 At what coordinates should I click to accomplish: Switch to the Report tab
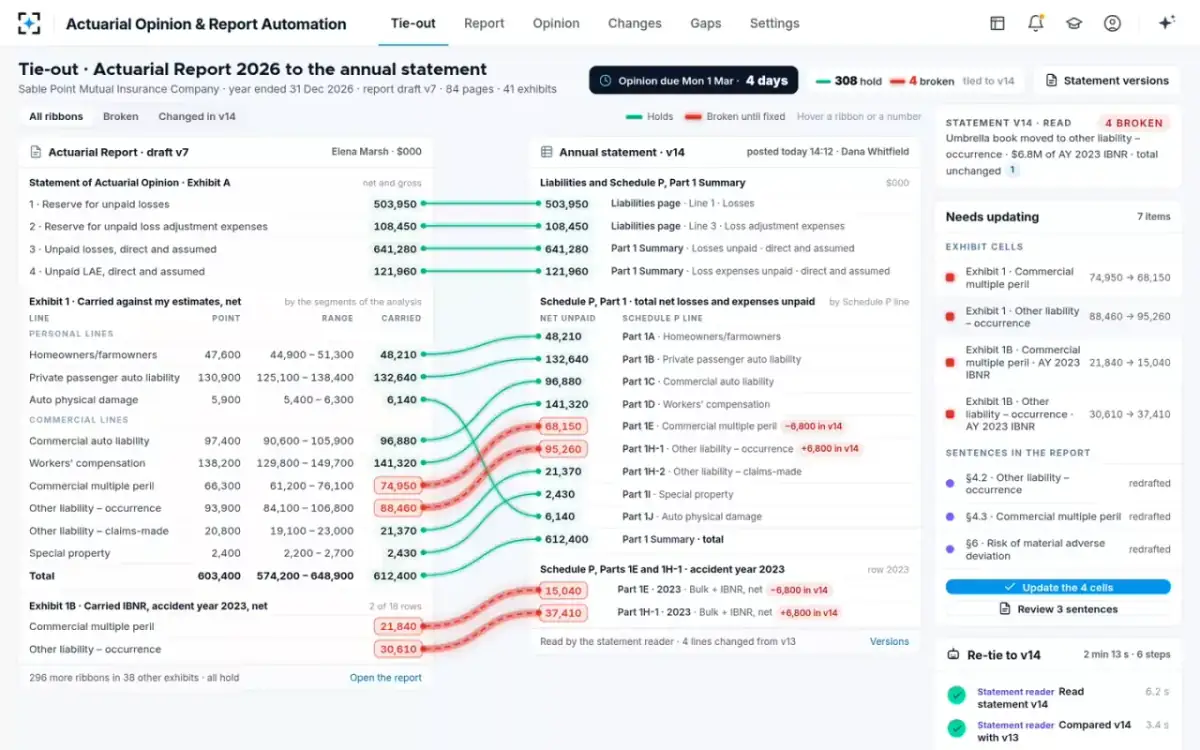[484, 23]
